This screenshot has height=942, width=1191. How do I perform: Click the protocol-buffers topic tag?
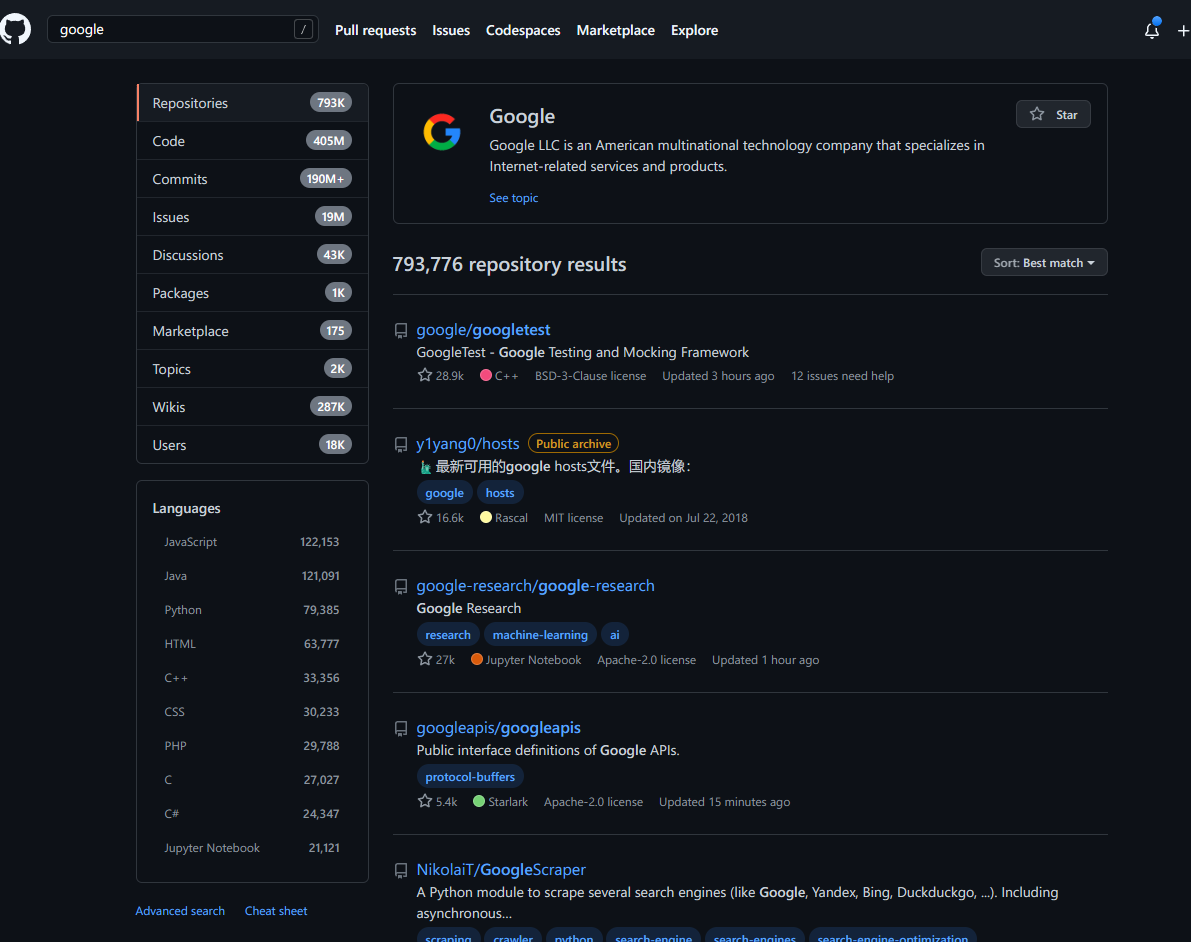(470, 777)
